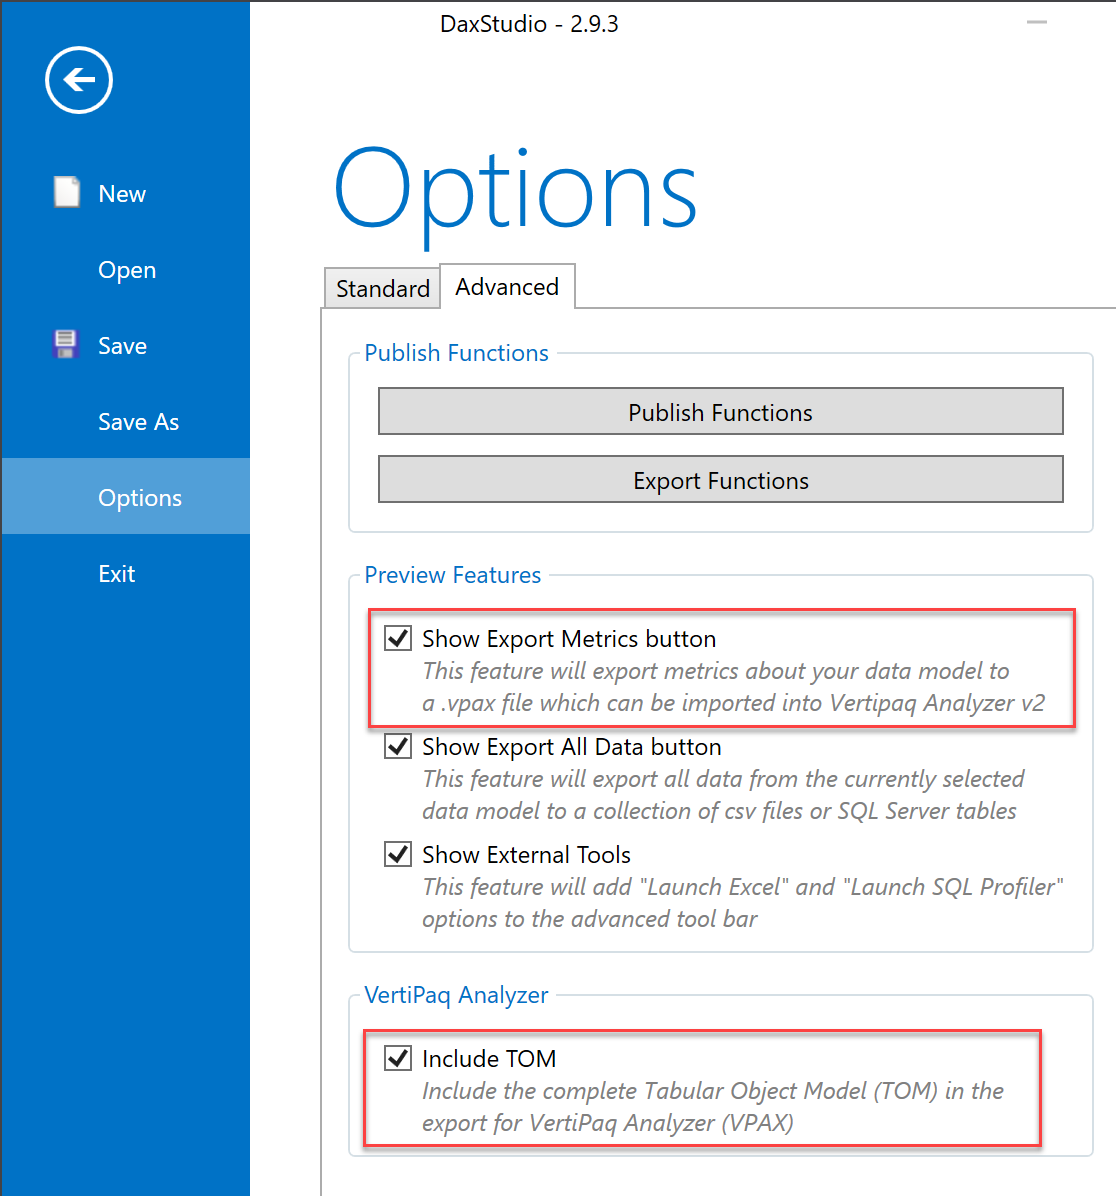1116x1196 pixels.
Task: Minimize the DaxStudio window
Action: click(x=1036, y=22)
